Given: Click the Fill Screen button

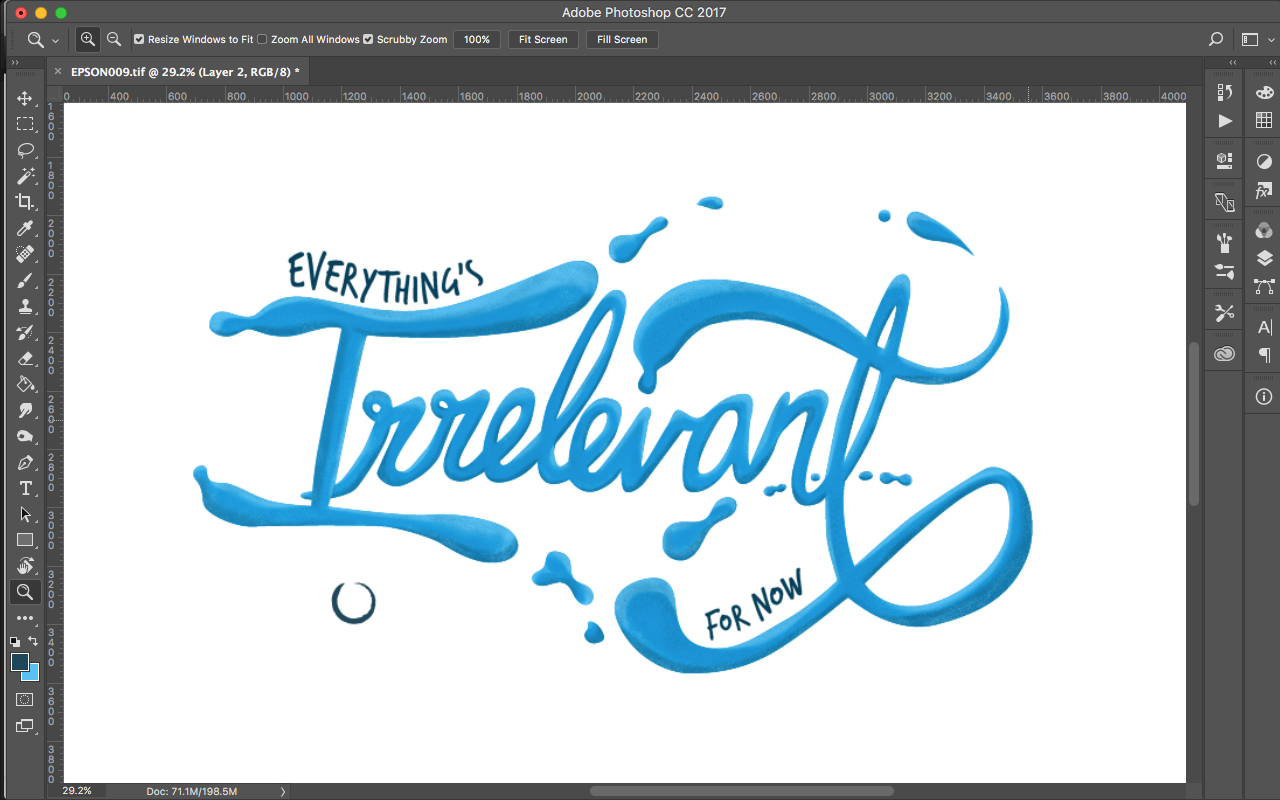Looking at the screenshot, I should pos(622,40).
